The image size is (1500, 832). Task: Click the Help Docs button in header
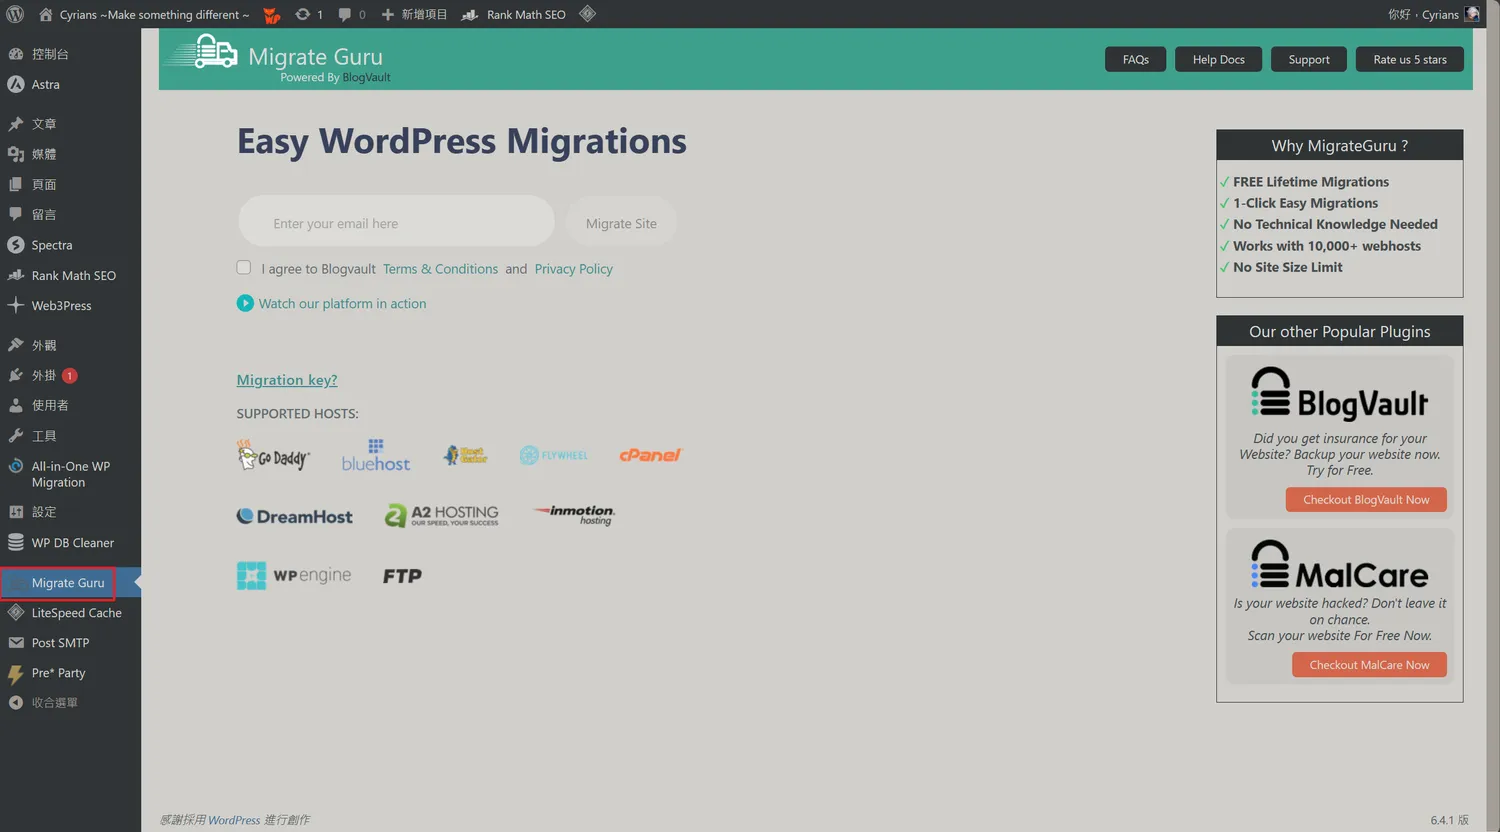tap(1218, 60)
